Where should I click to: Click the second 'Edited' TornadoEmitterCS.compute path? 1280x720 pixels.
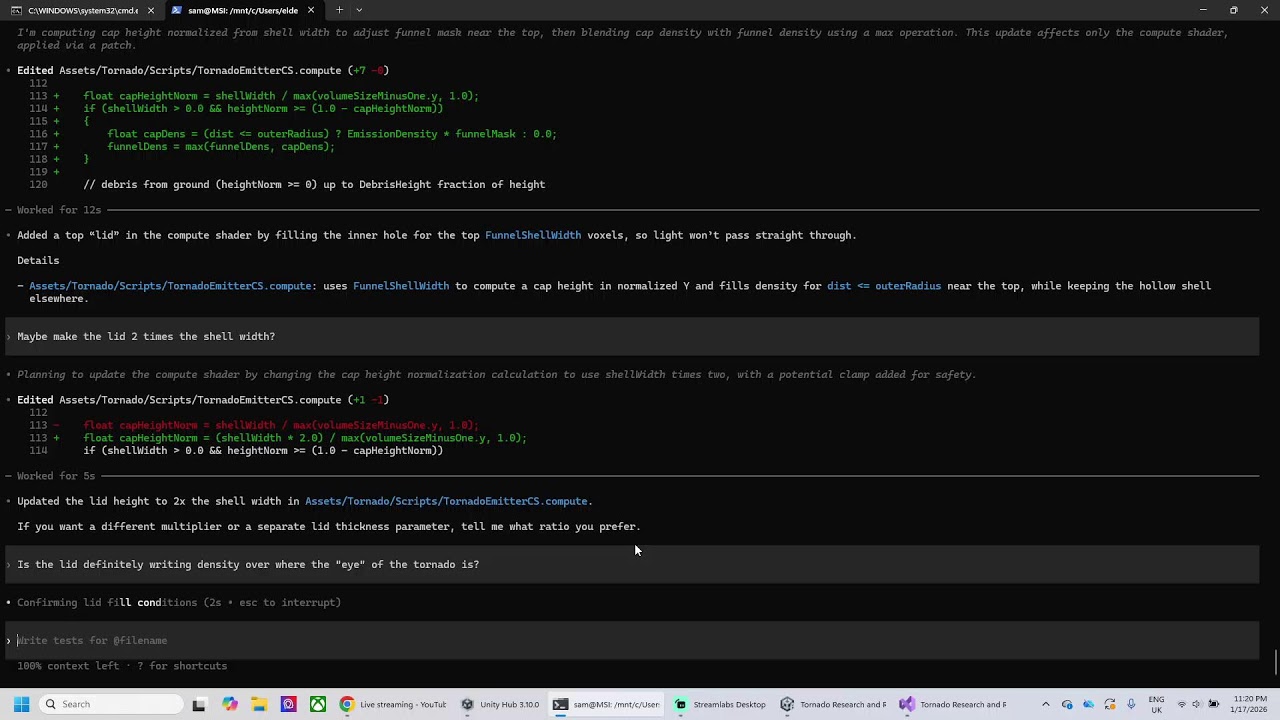click(200, 400)
